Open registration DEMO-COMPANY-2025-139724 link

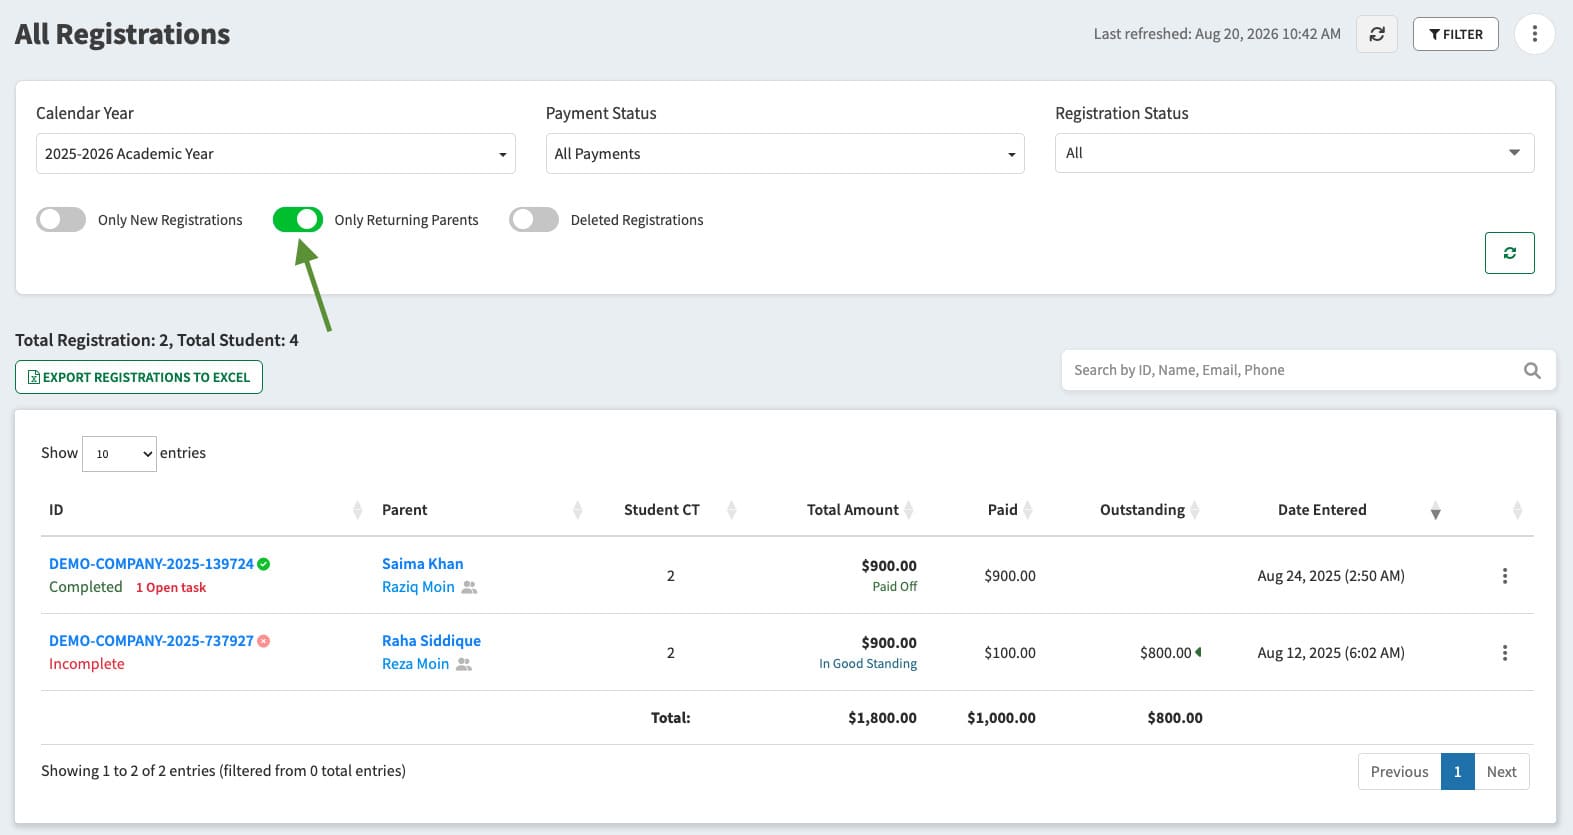[x=151, y=564]
